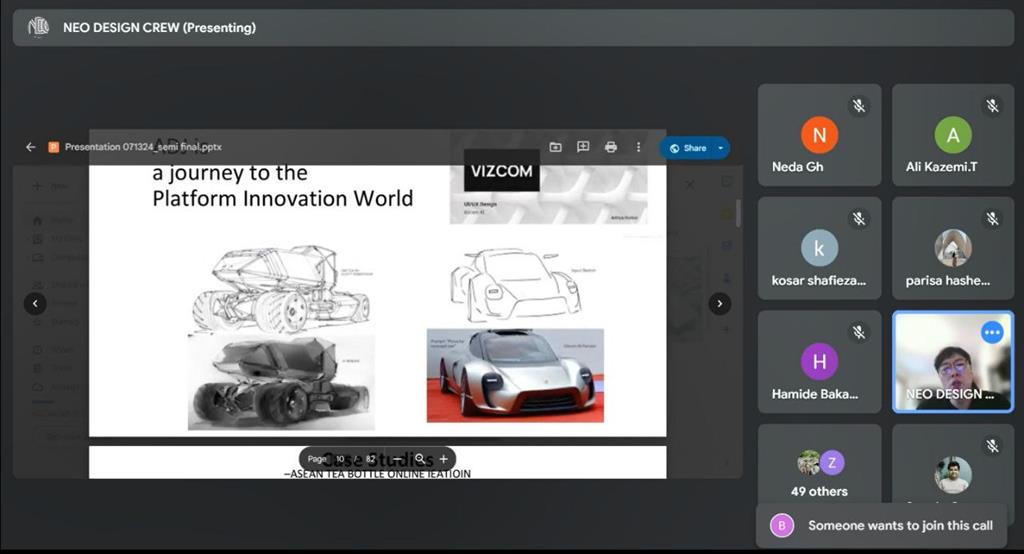Click file name 'Presentation 071324_semi final.pptx'
1024x554 pixels.
pos(143,147)
